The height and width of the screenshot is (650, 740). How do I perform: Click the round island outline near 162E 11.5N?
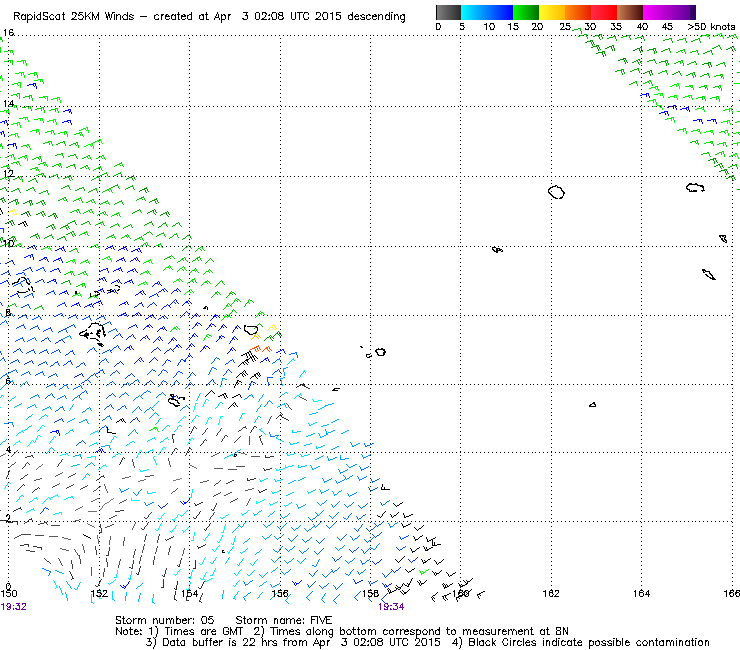click(556, 192)
